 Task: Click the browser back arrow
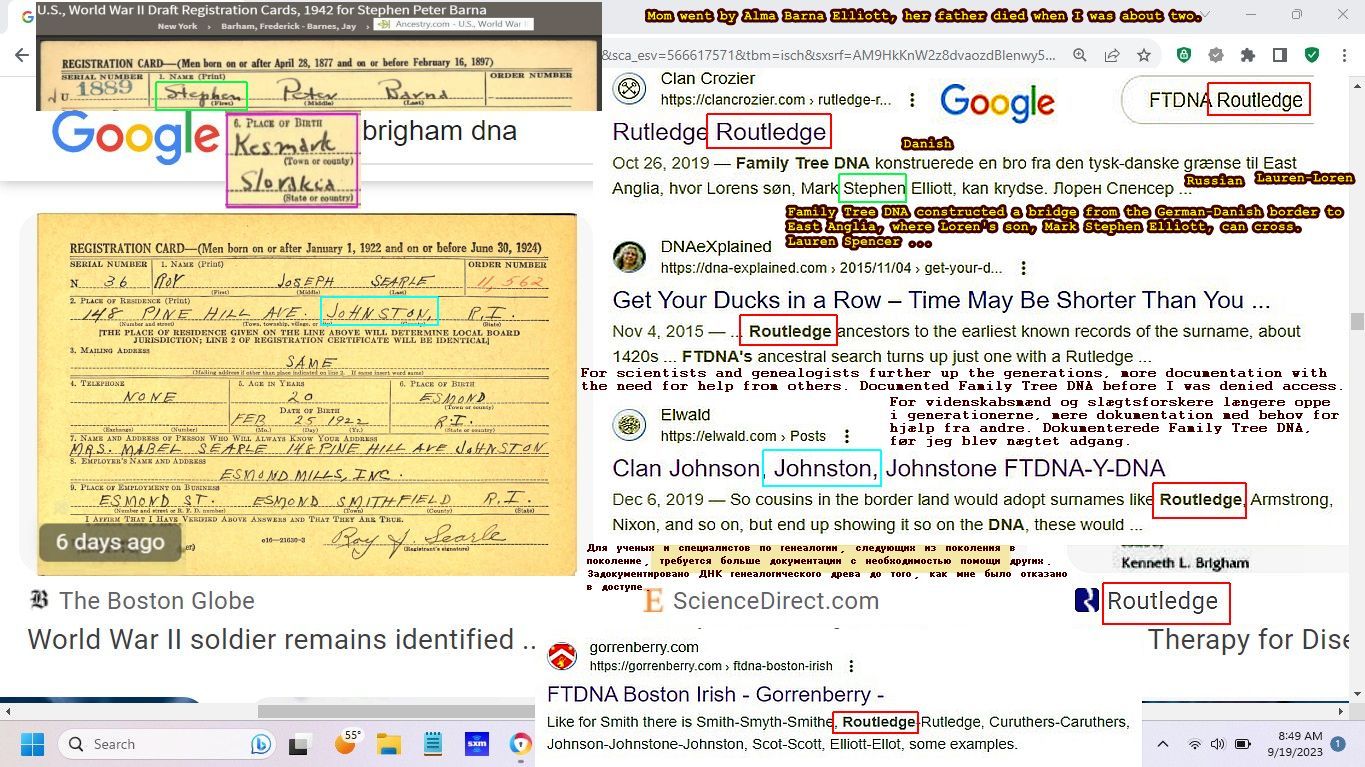coord(22,55)
